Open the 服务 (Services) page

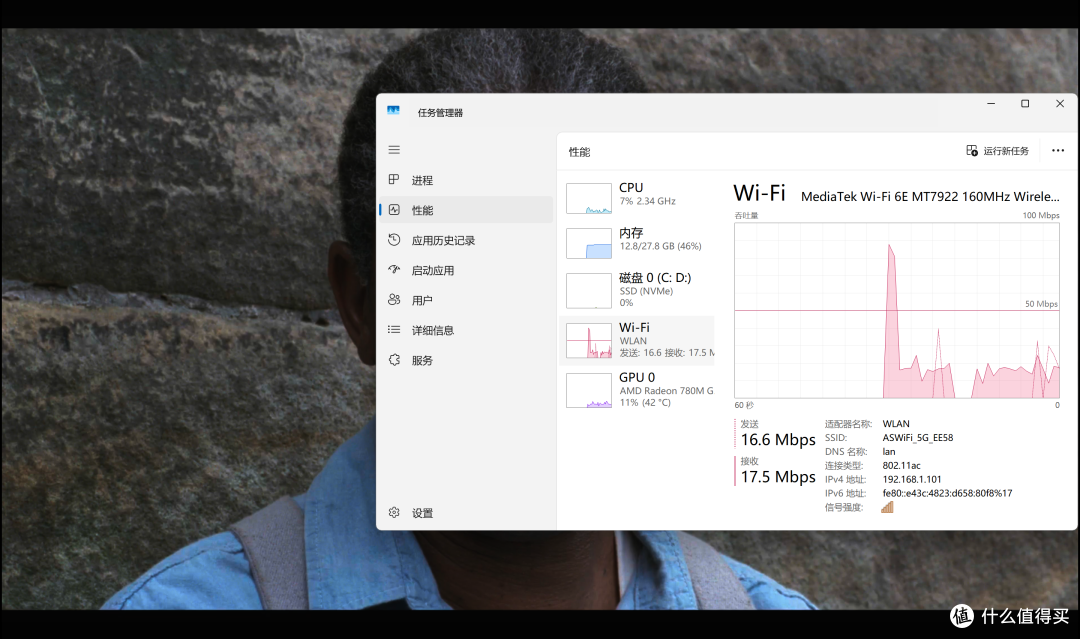point(466,360)
